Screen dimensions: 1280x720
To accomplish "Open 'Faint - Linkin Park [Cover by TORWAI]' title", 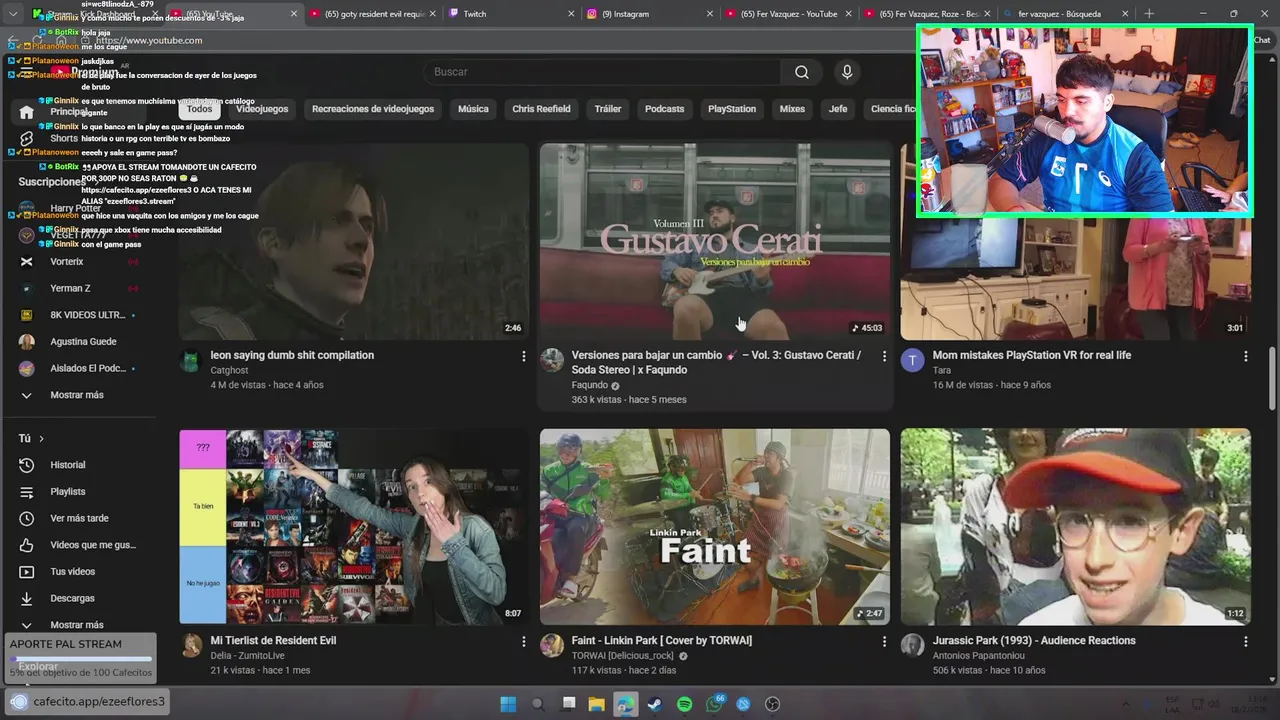I will tap(661, 640).
